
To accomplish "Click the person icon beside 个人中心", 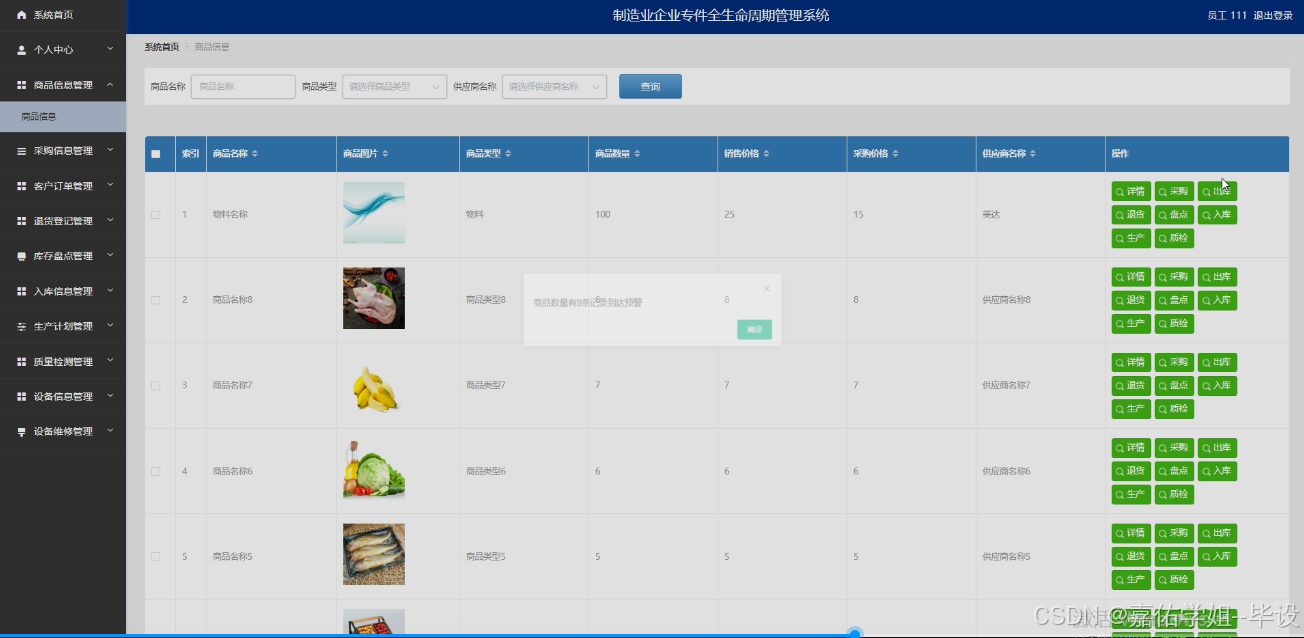I will [x=22, y=49].
